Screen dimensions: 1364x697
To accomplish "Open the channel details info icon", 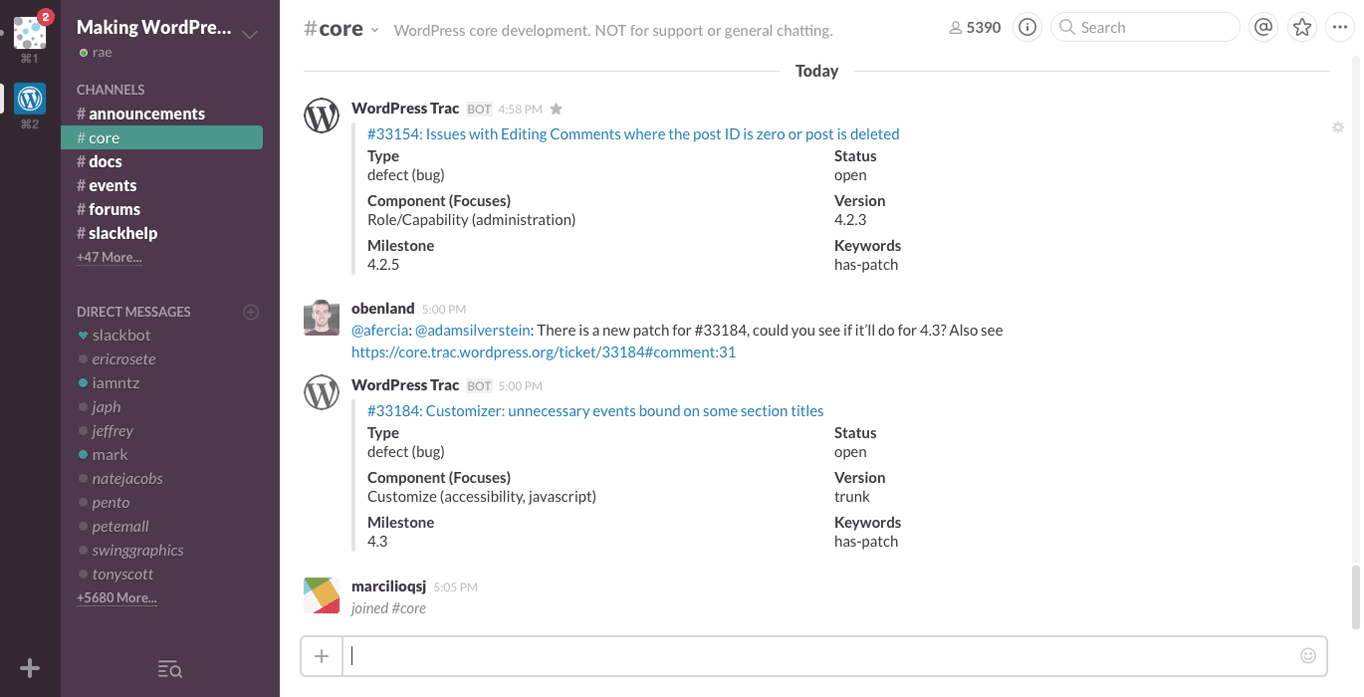I will click(x=1027, y=27).
